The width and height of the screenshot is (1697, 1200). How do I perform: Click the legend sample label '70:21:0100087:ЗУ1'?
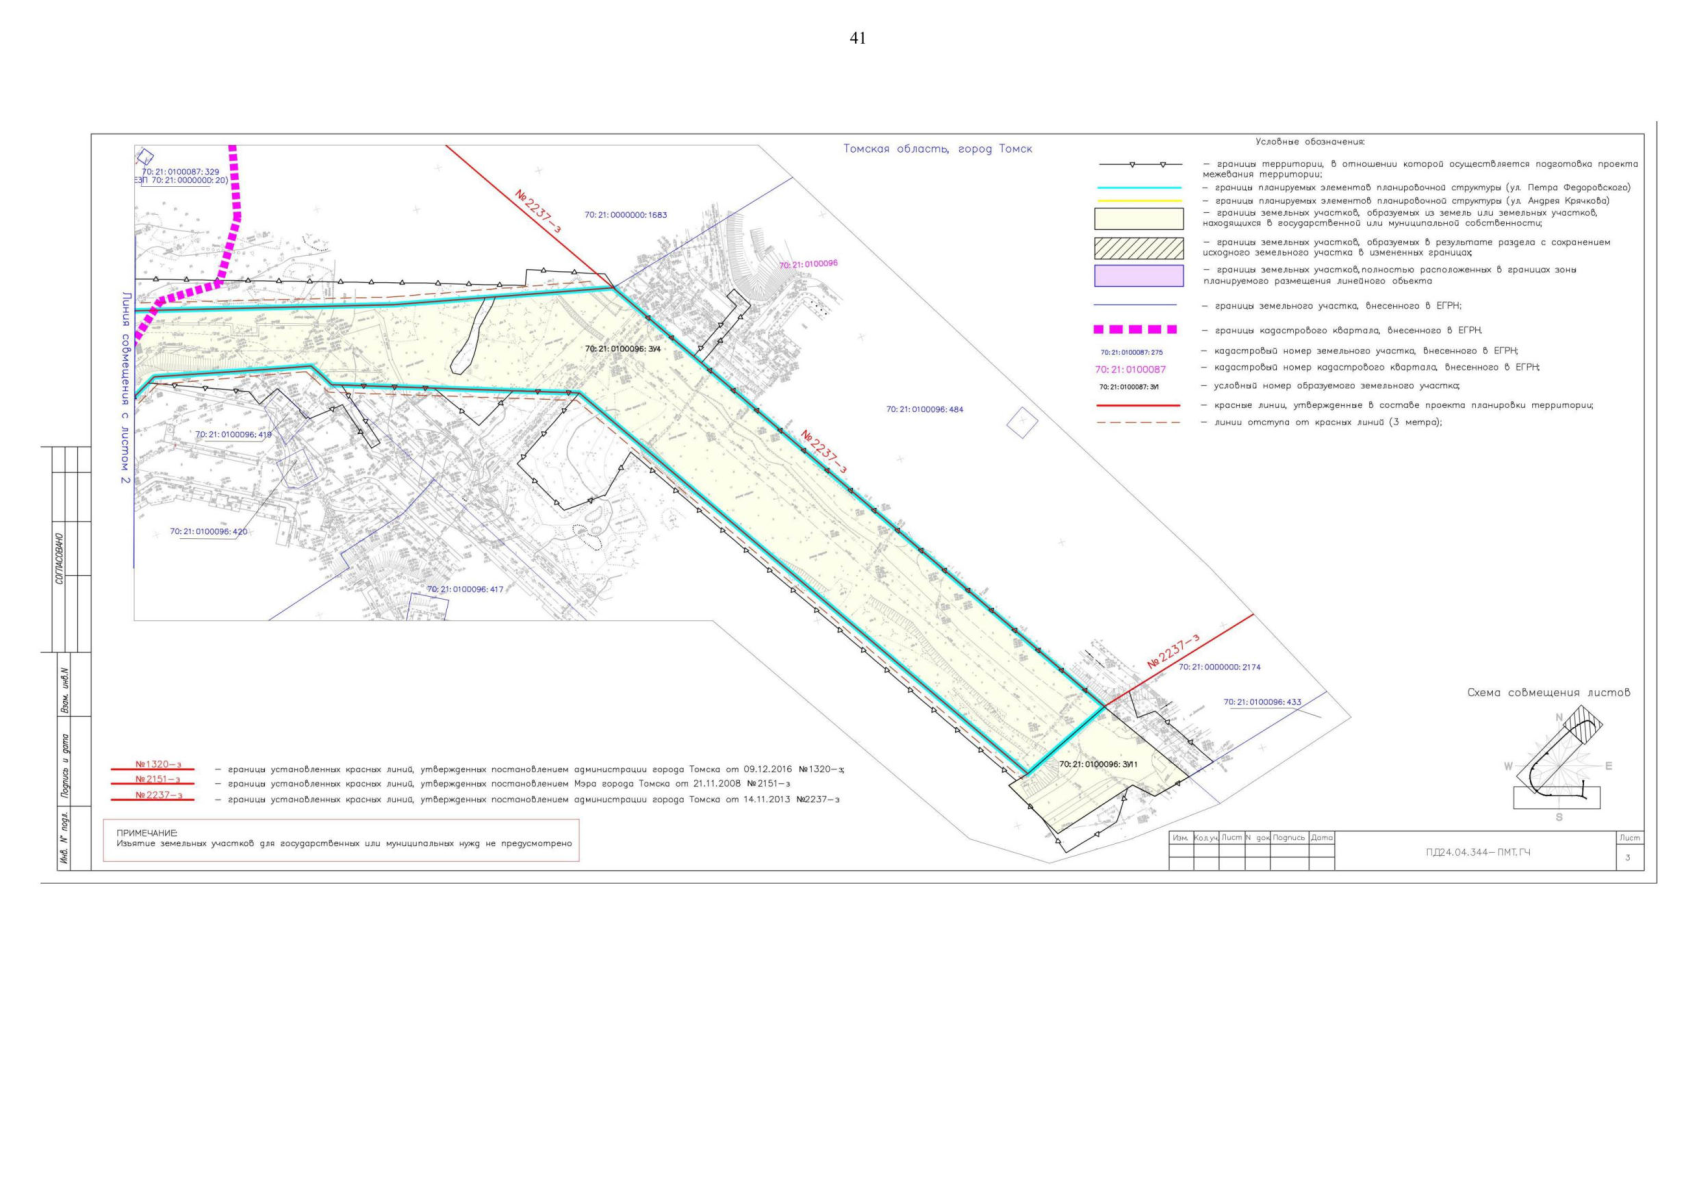pyautogui.click(x=1129, y=386)
